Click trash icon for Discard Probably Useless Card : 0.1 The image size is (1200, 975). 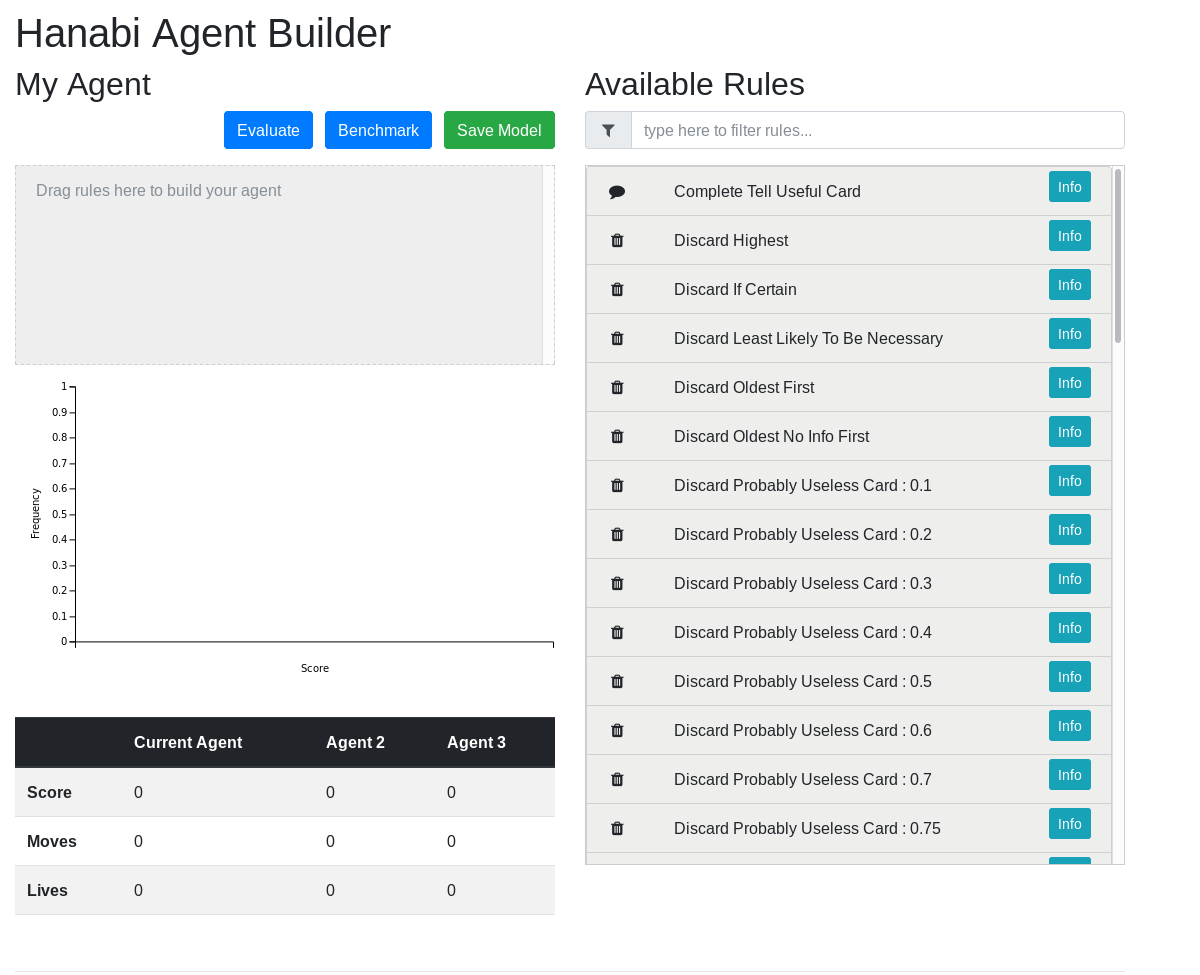(617, 485)
